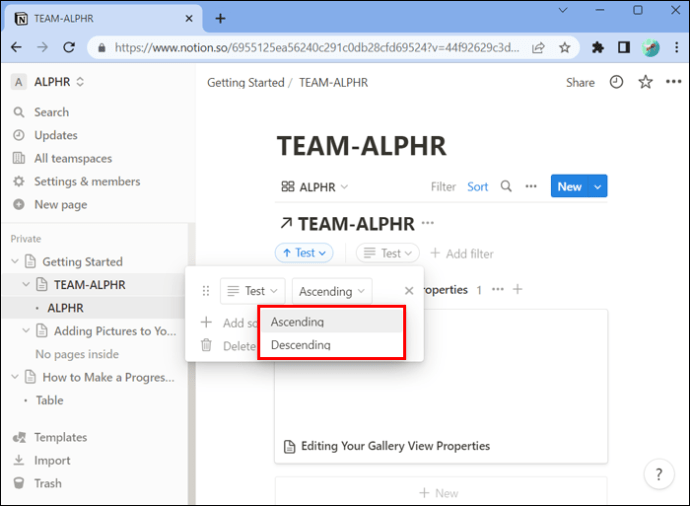Image resolution: width=690 pixels, height=506 pixels.
Task: Click the Sort button
Action: [477, 187]
